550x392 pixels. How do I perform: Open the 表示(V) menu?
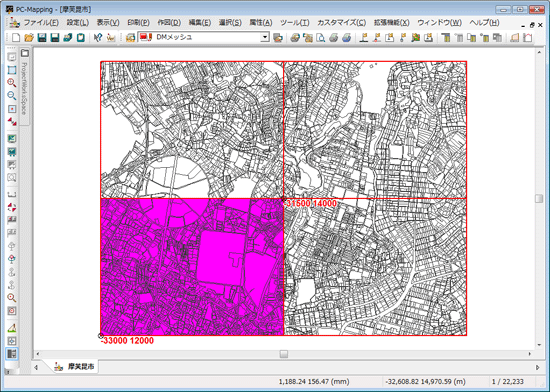[x=108, y=22]
